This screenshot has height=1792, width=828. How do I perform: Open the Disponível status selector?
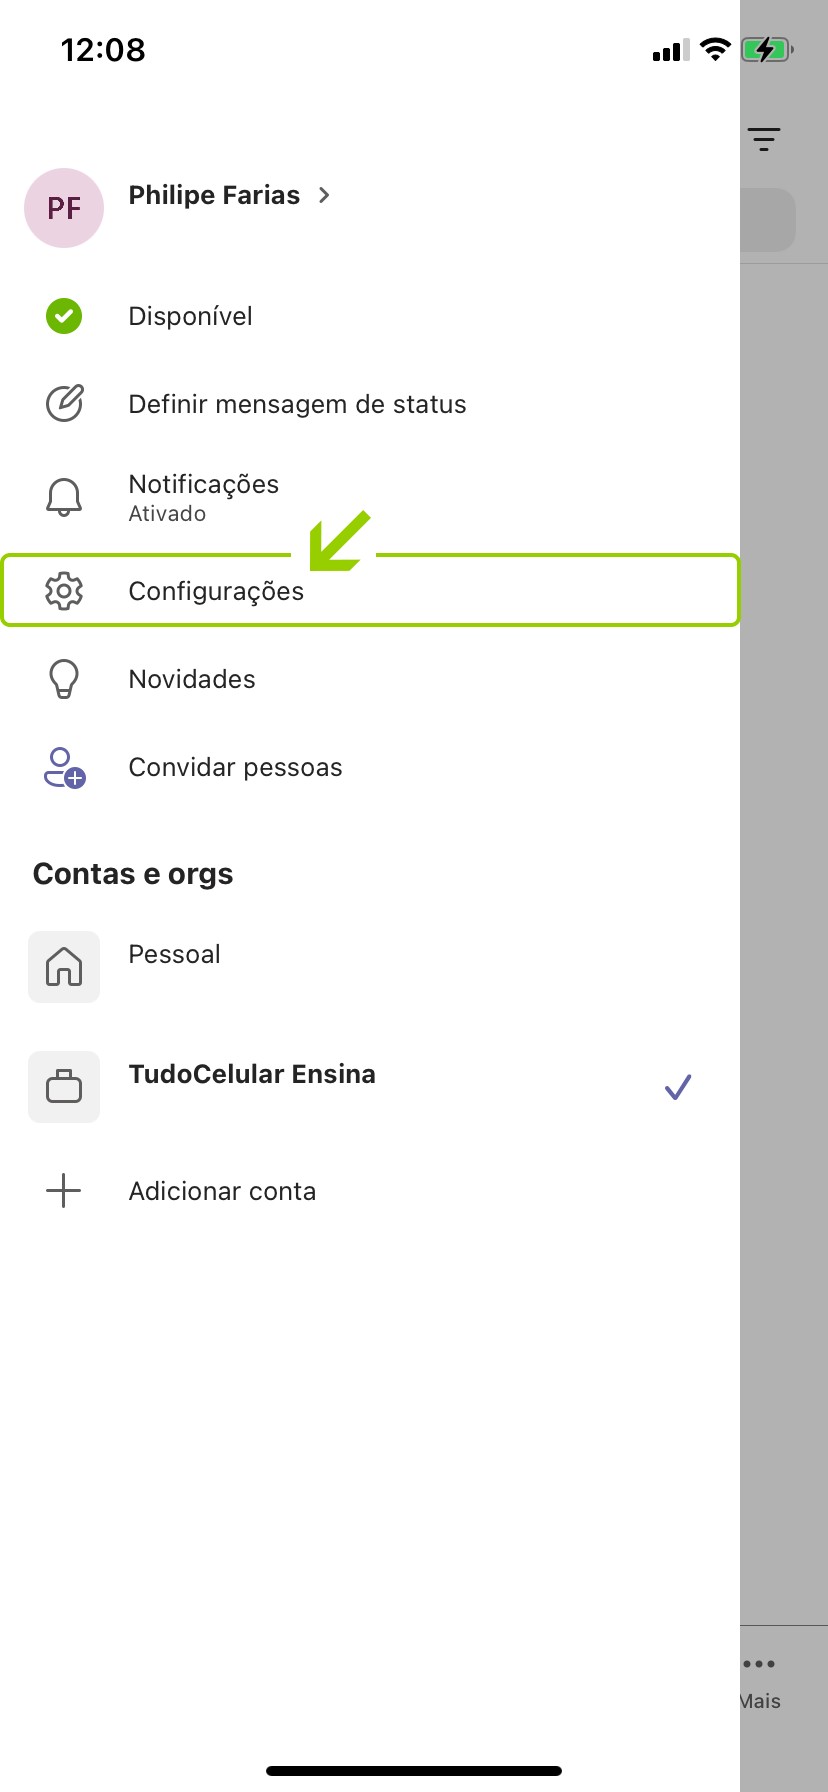(190, 316)
